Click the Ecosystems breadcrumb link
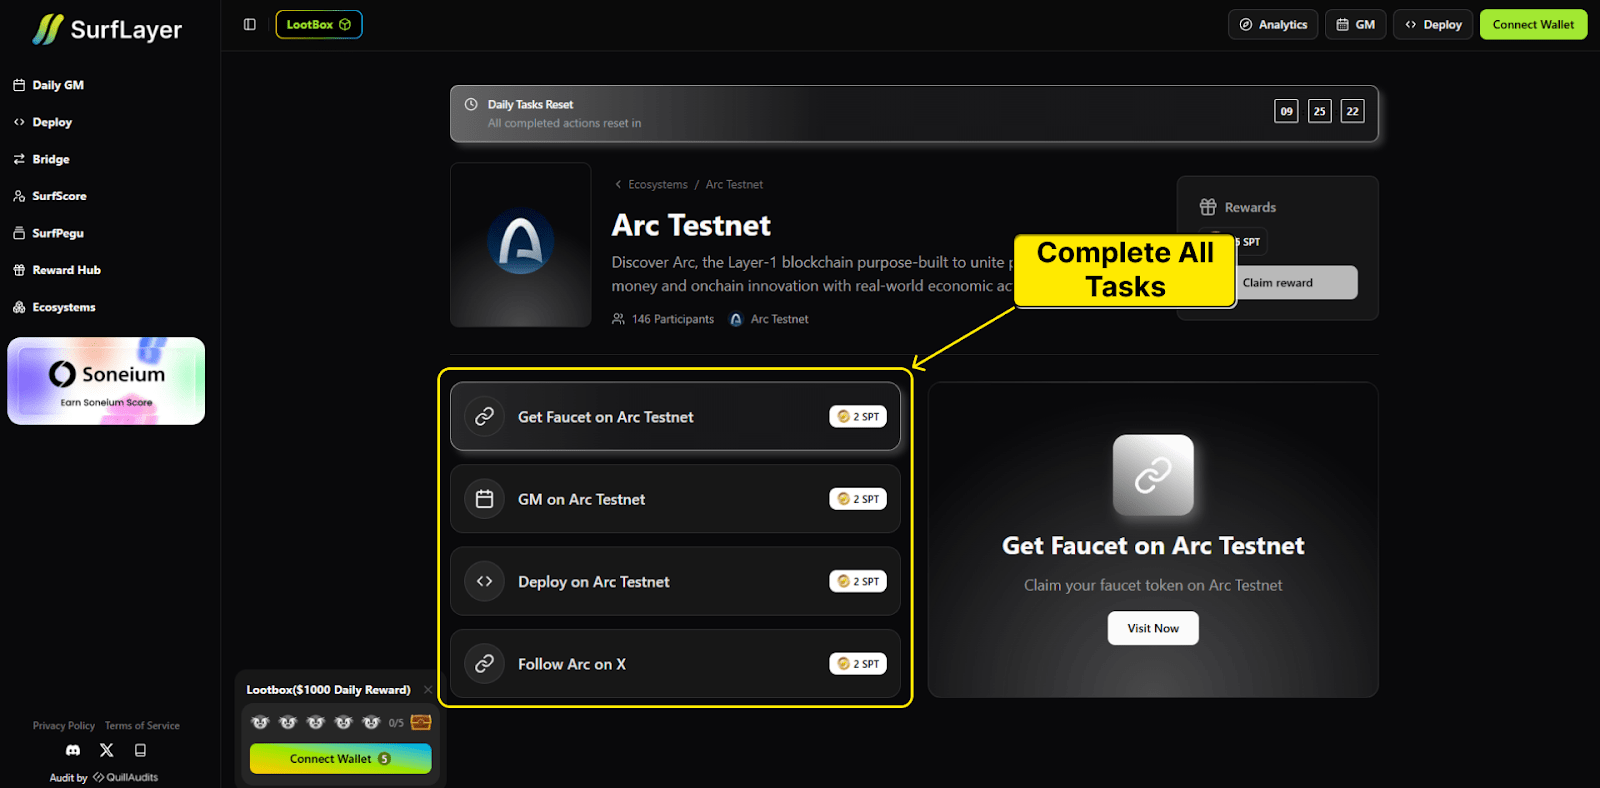The height and width of the screenshot is (788, 1600). (658, 185)
